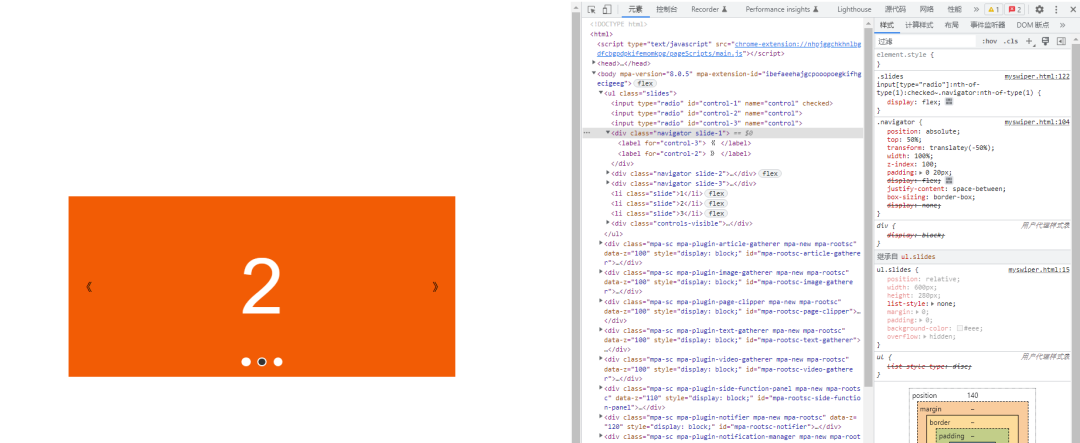Open source link myswiper.html:122
Image resolution: width=1080 pixels, height=443 pixels.
point(1037,76)
